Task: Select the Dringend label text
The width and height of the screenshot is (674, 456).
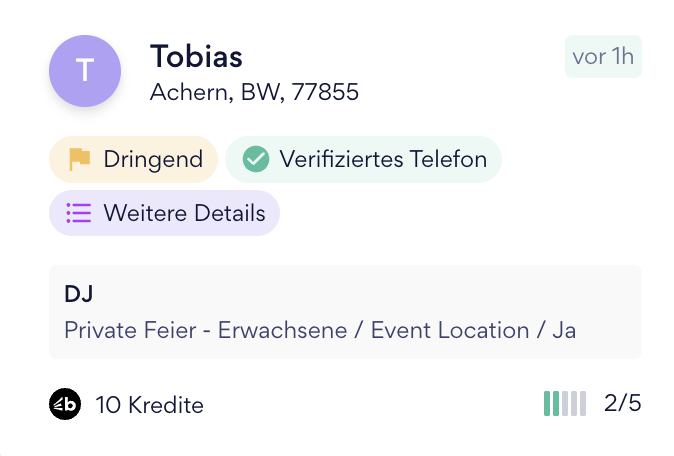Action: point(153,159)
